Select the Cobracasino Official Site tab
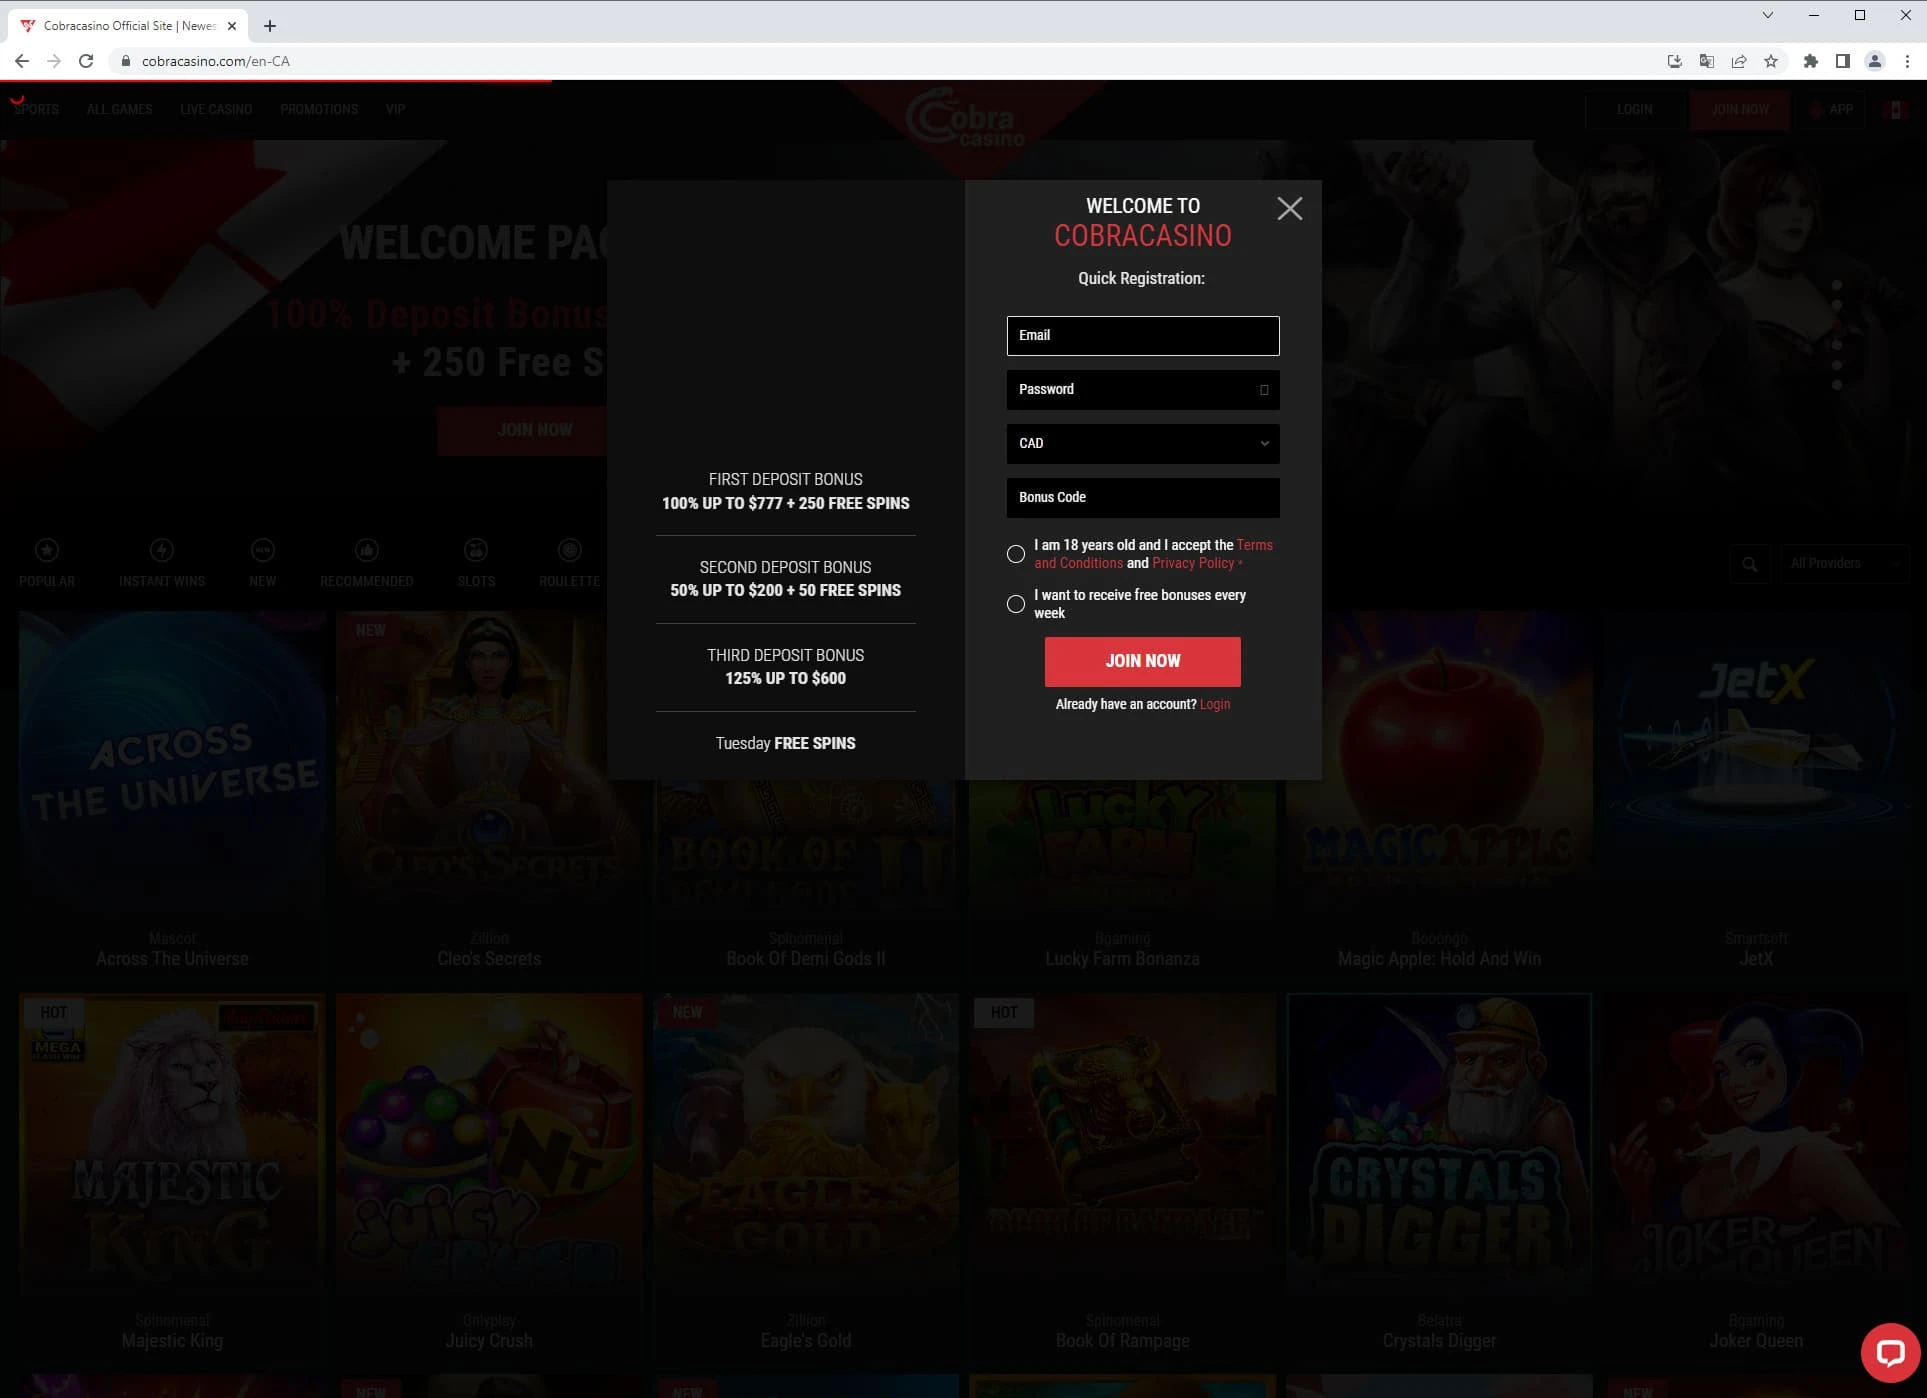The height and width of the screenshot is (1398, 1927). [x=128, y=26]
